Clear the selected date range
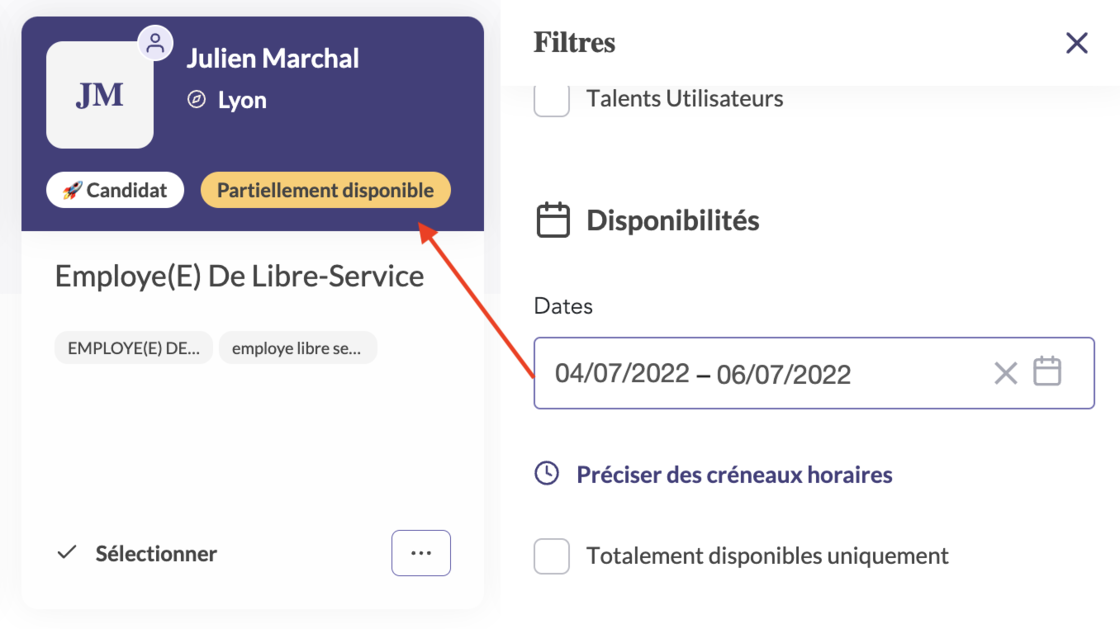 [1006, 373]
